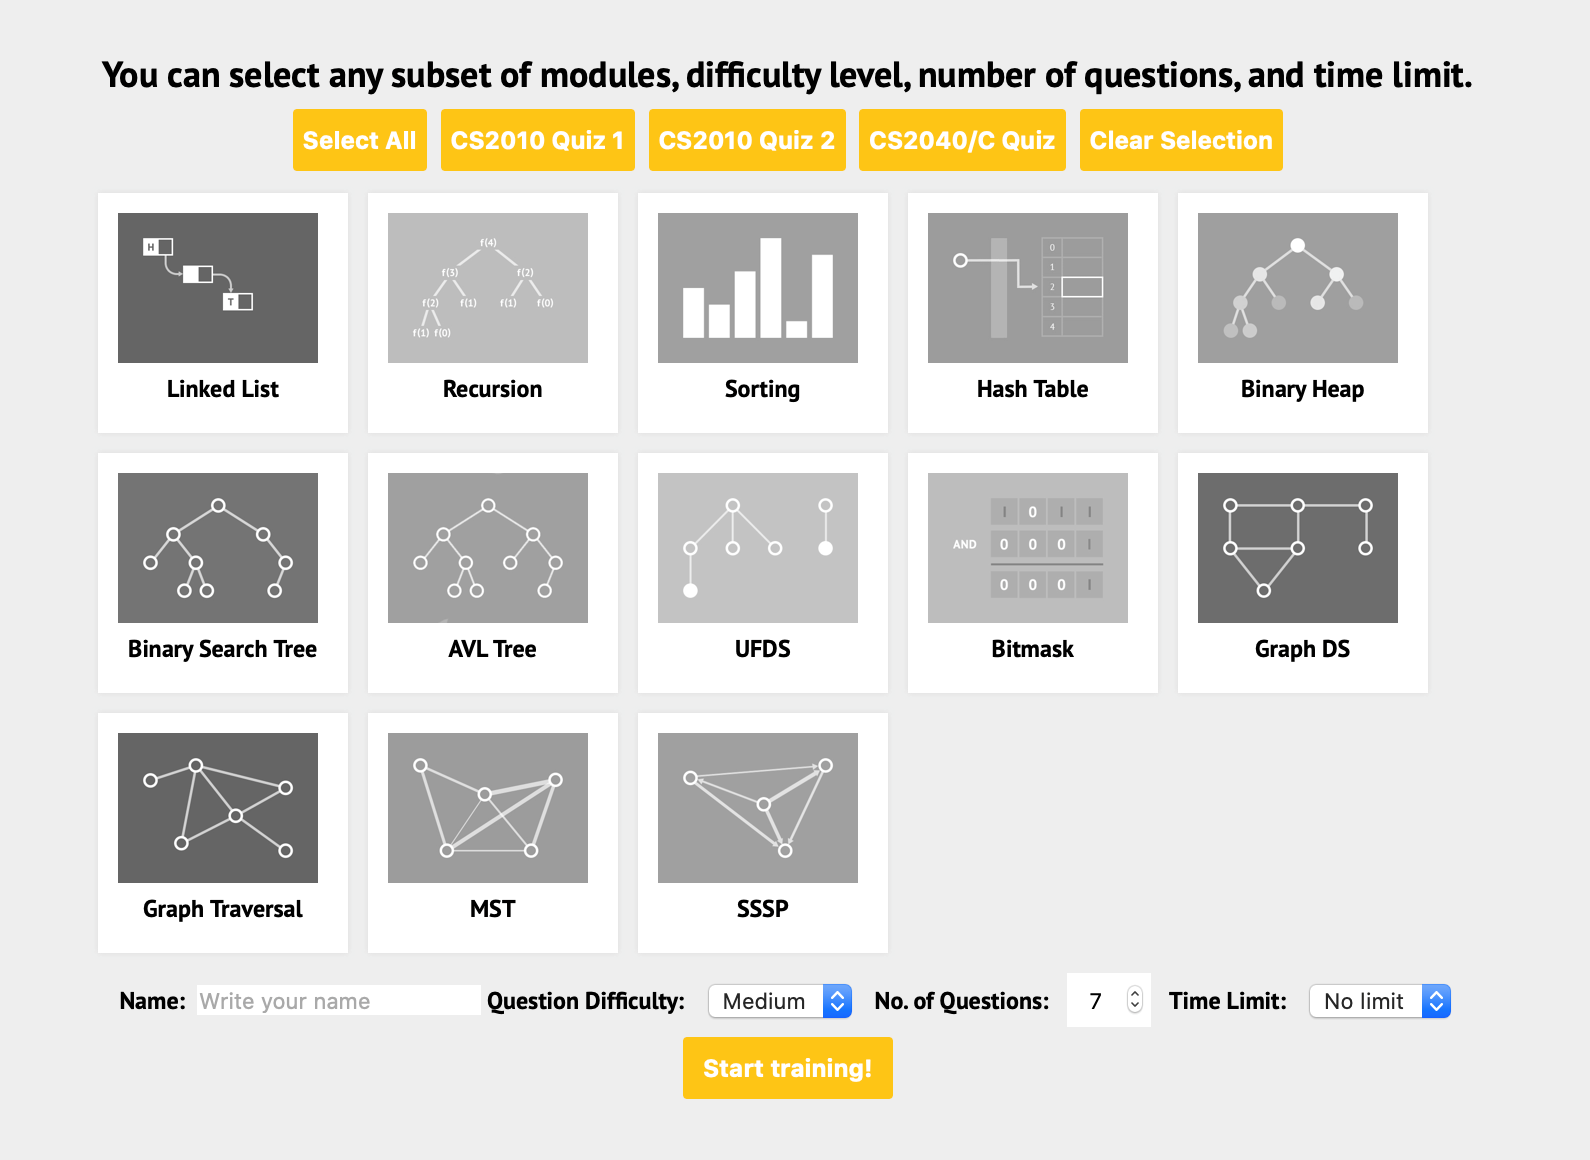Select the Linked List module icon

pyautogui.click(x=218, y=288)
